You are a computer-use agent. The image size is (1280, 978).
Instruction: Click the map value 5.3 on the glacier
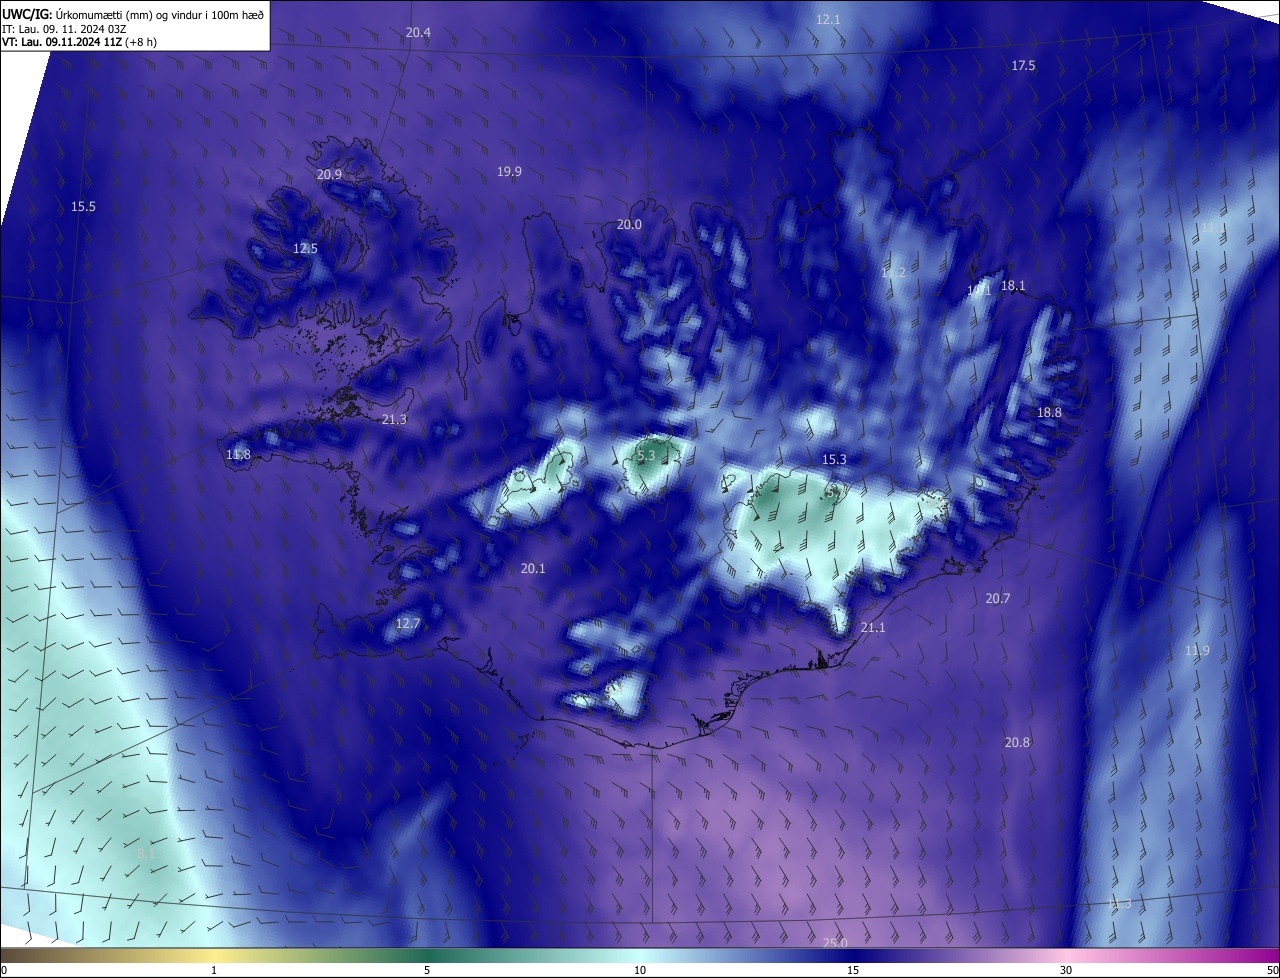646,456
